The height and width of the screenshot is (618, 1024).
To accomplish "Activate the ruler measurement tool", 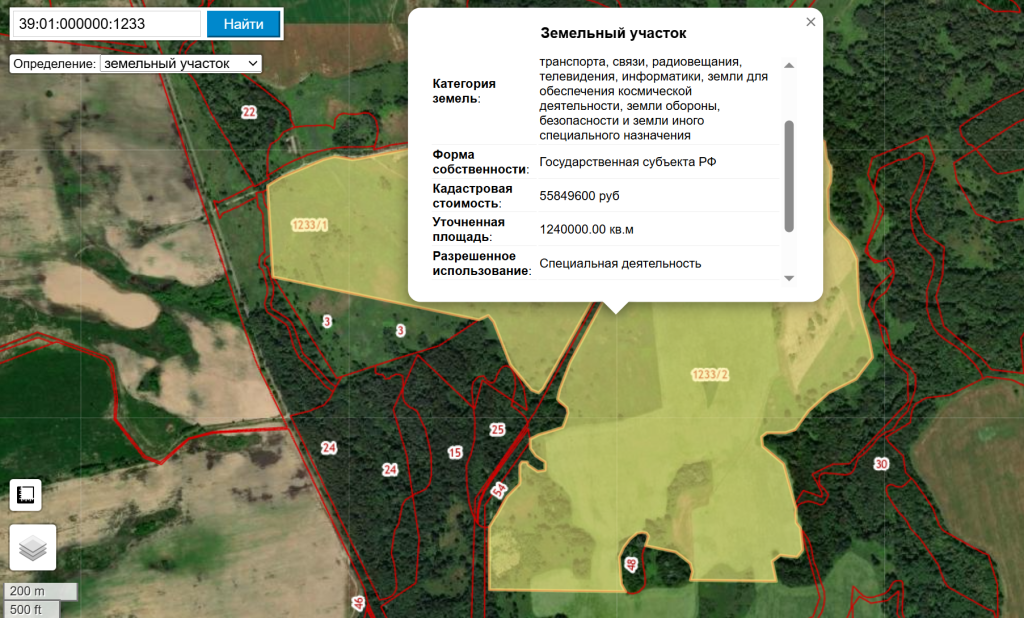I will [25, 494].
